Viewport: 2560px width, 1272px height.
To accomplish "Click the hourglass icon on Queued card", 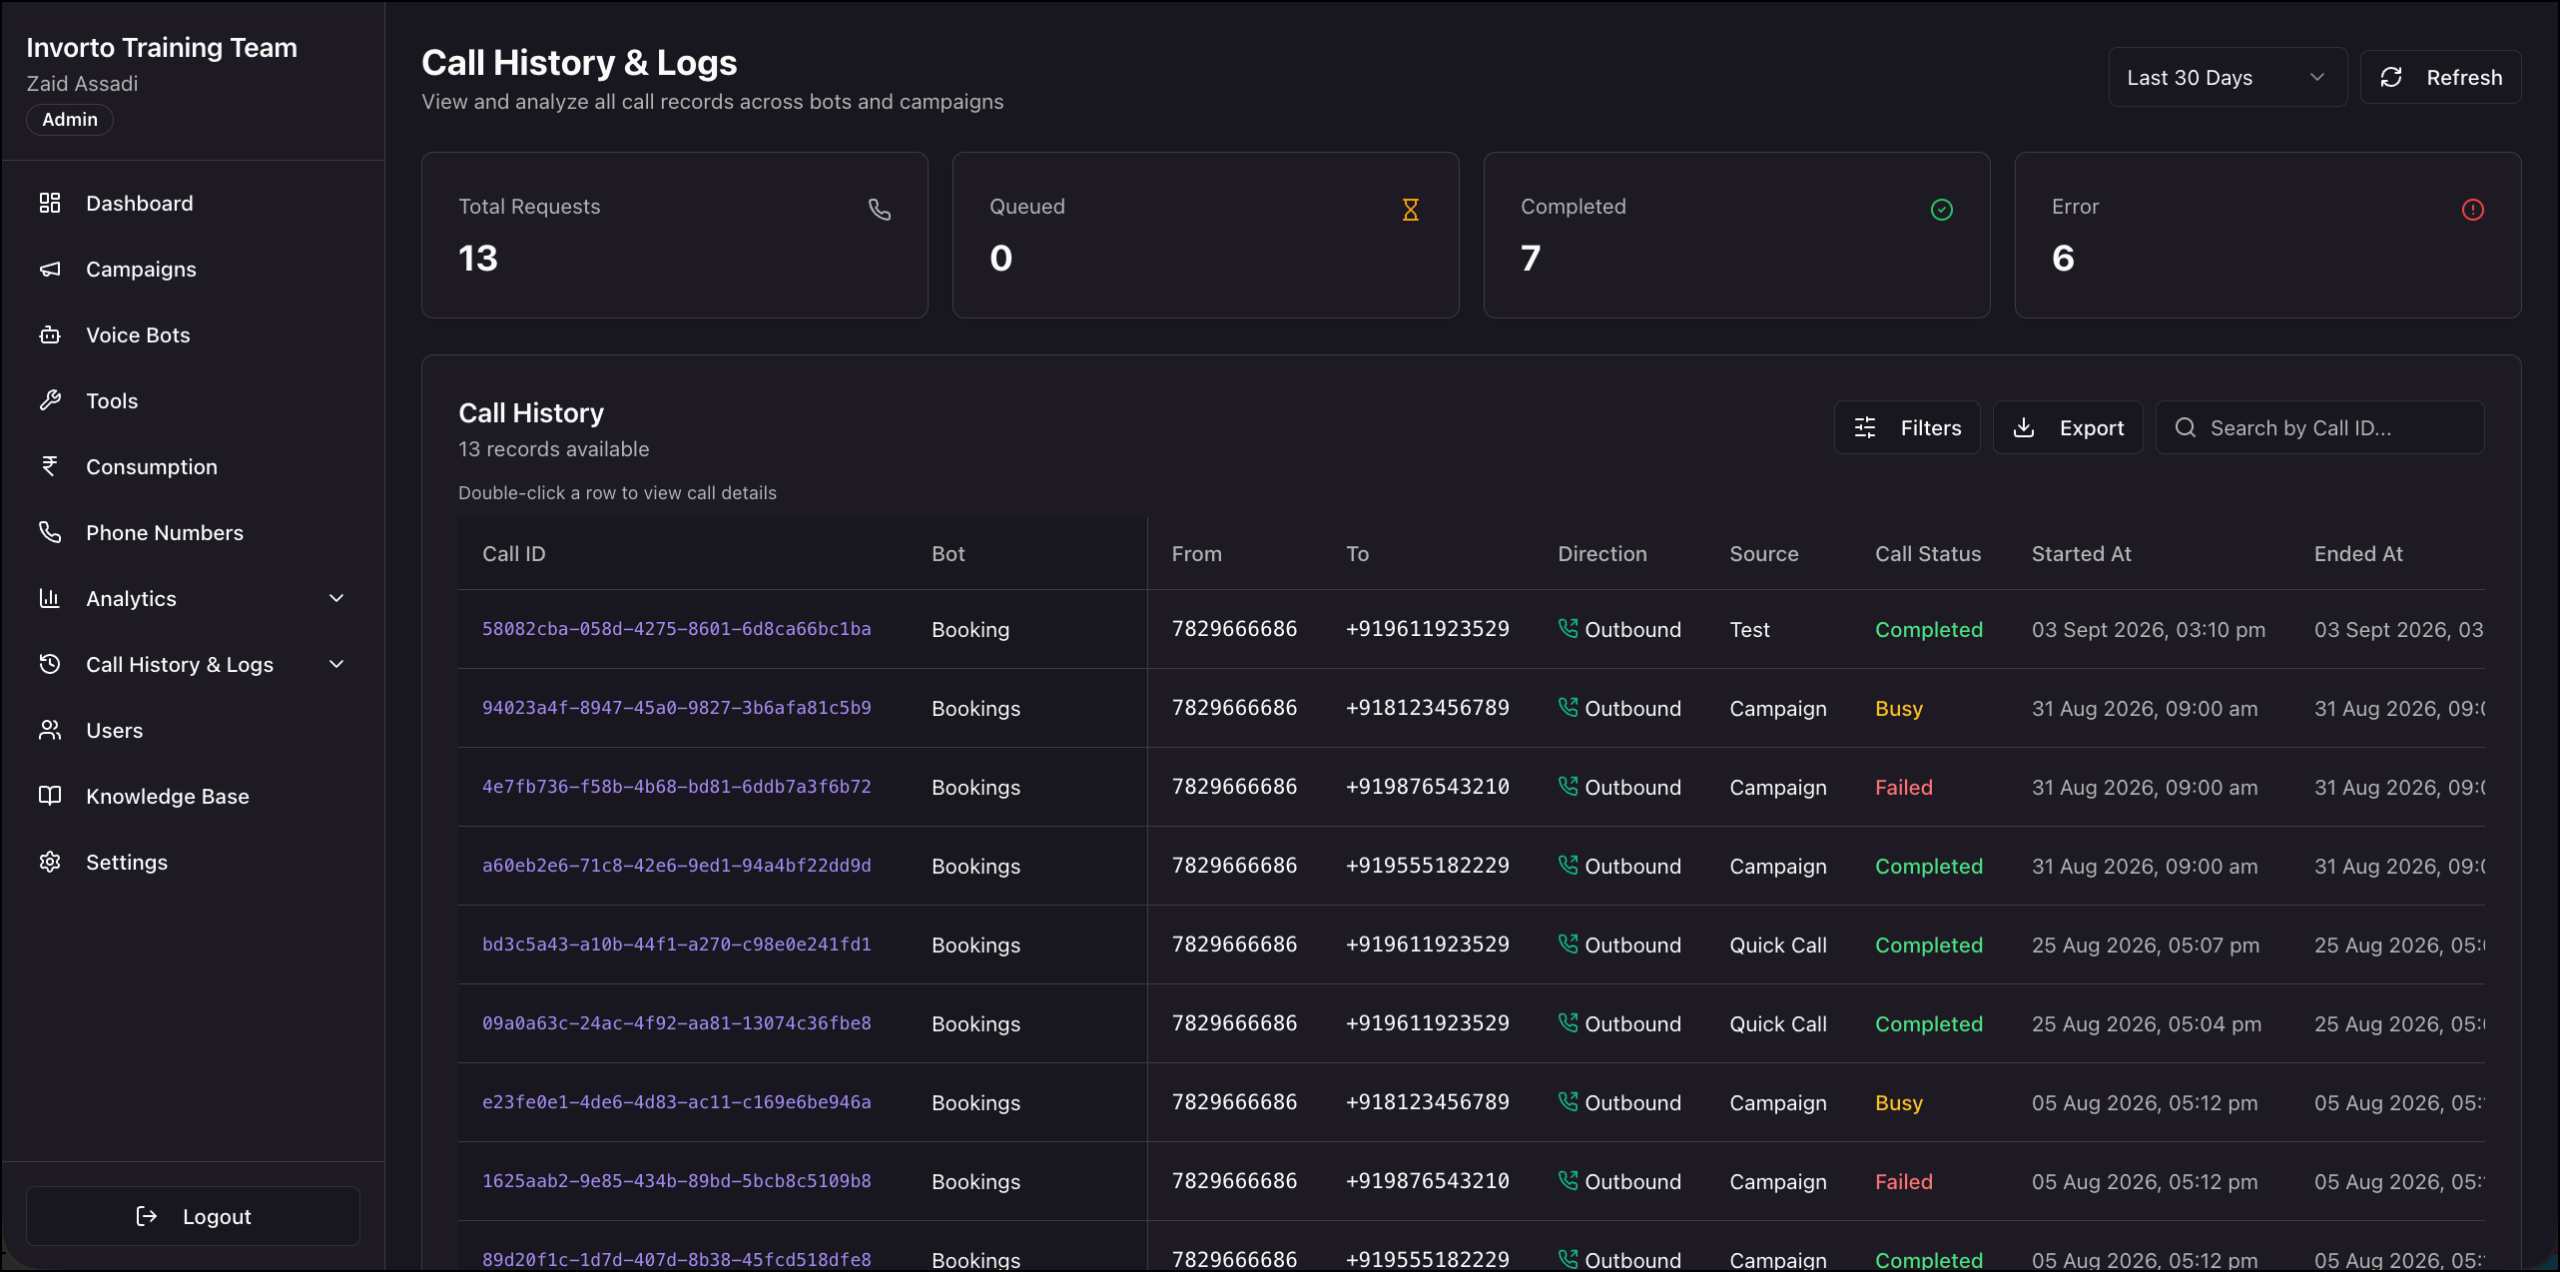I will pyautogui.click(x=1410, y=209).
